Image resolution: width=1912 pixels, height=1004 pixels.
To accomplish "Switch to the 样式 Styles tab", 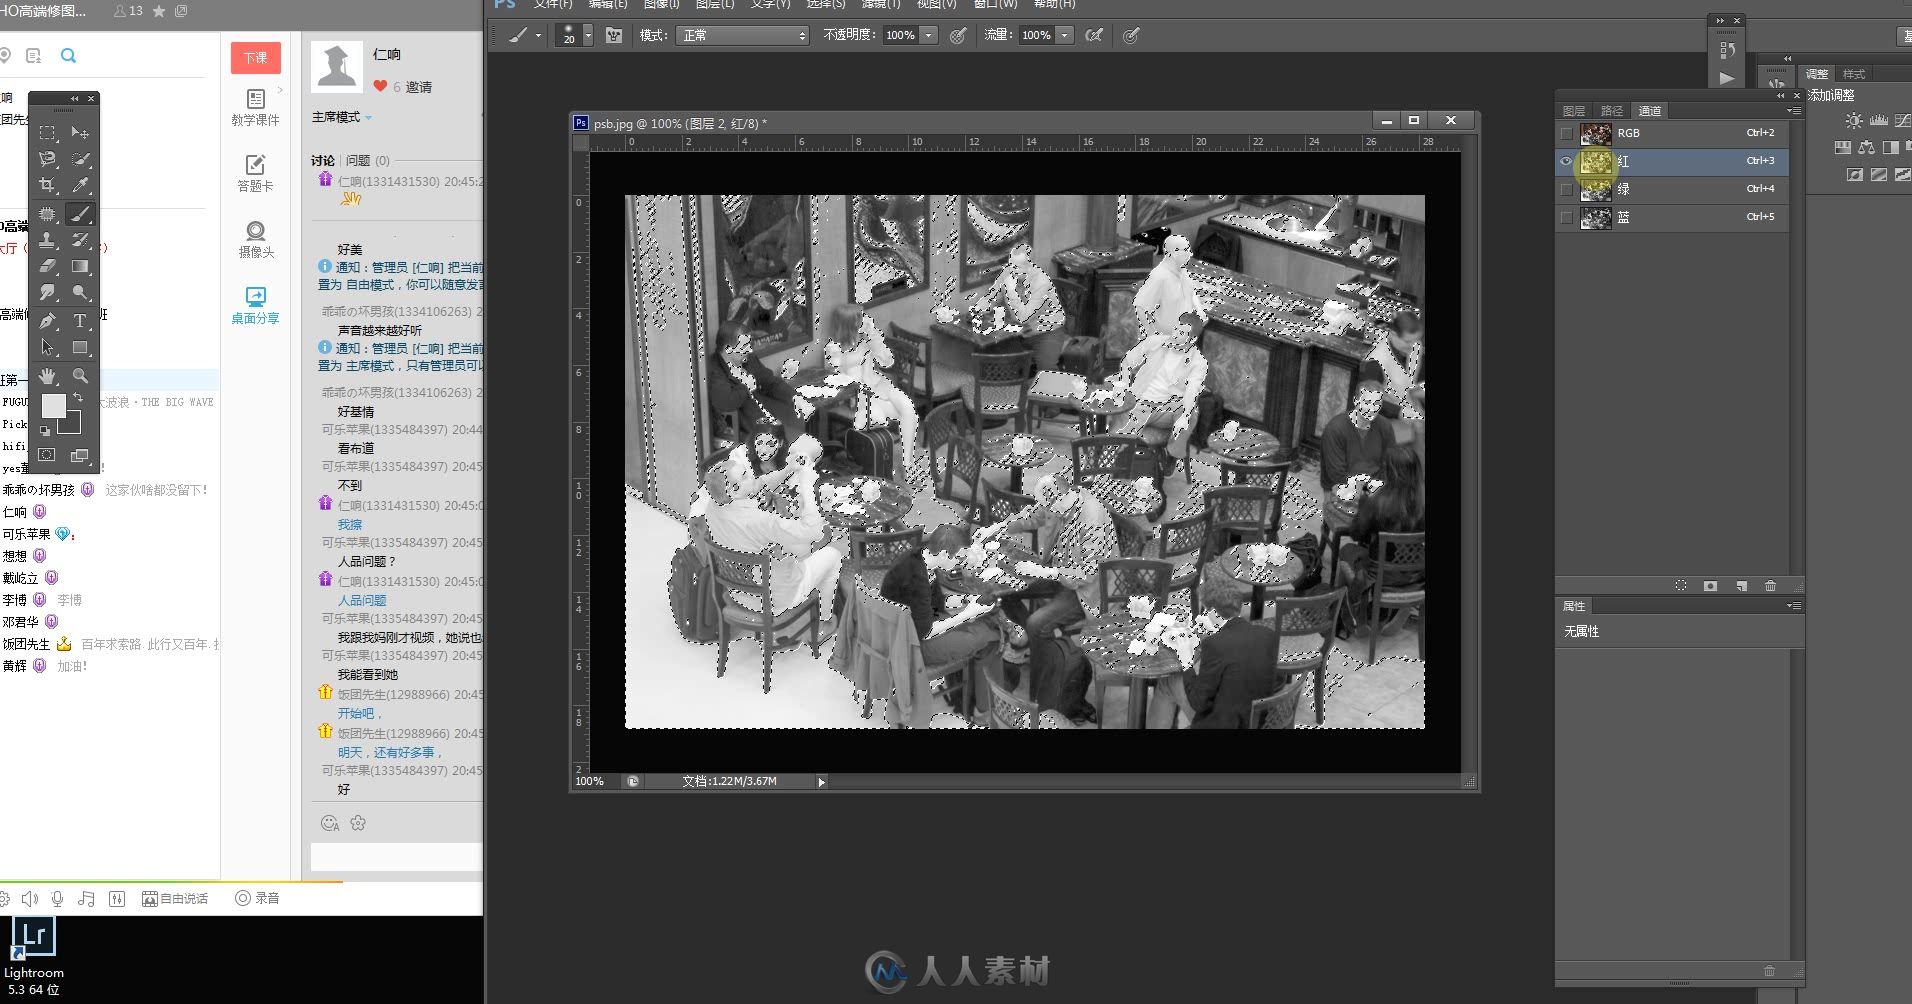I will [1854, 74].
